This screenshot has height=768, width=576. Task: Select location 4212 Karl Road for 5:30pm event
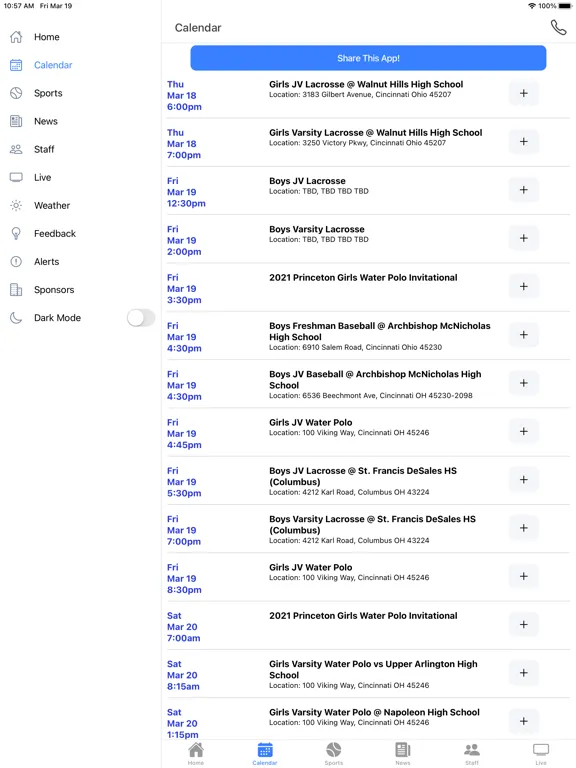click(x=349, y=492)
